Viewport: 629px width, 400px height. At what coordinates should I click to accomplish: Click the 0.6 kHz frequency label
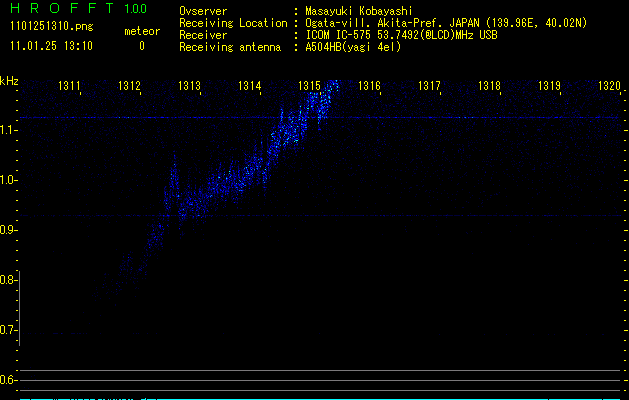tap(7, 380)
